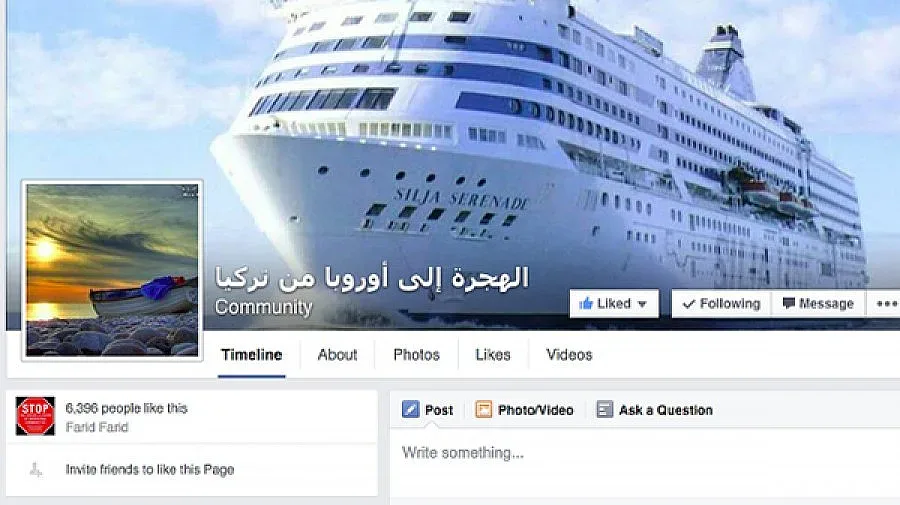Open the sunset boat profile picture
The width and height of the screenshot is (900, 505).
[112, 270]
